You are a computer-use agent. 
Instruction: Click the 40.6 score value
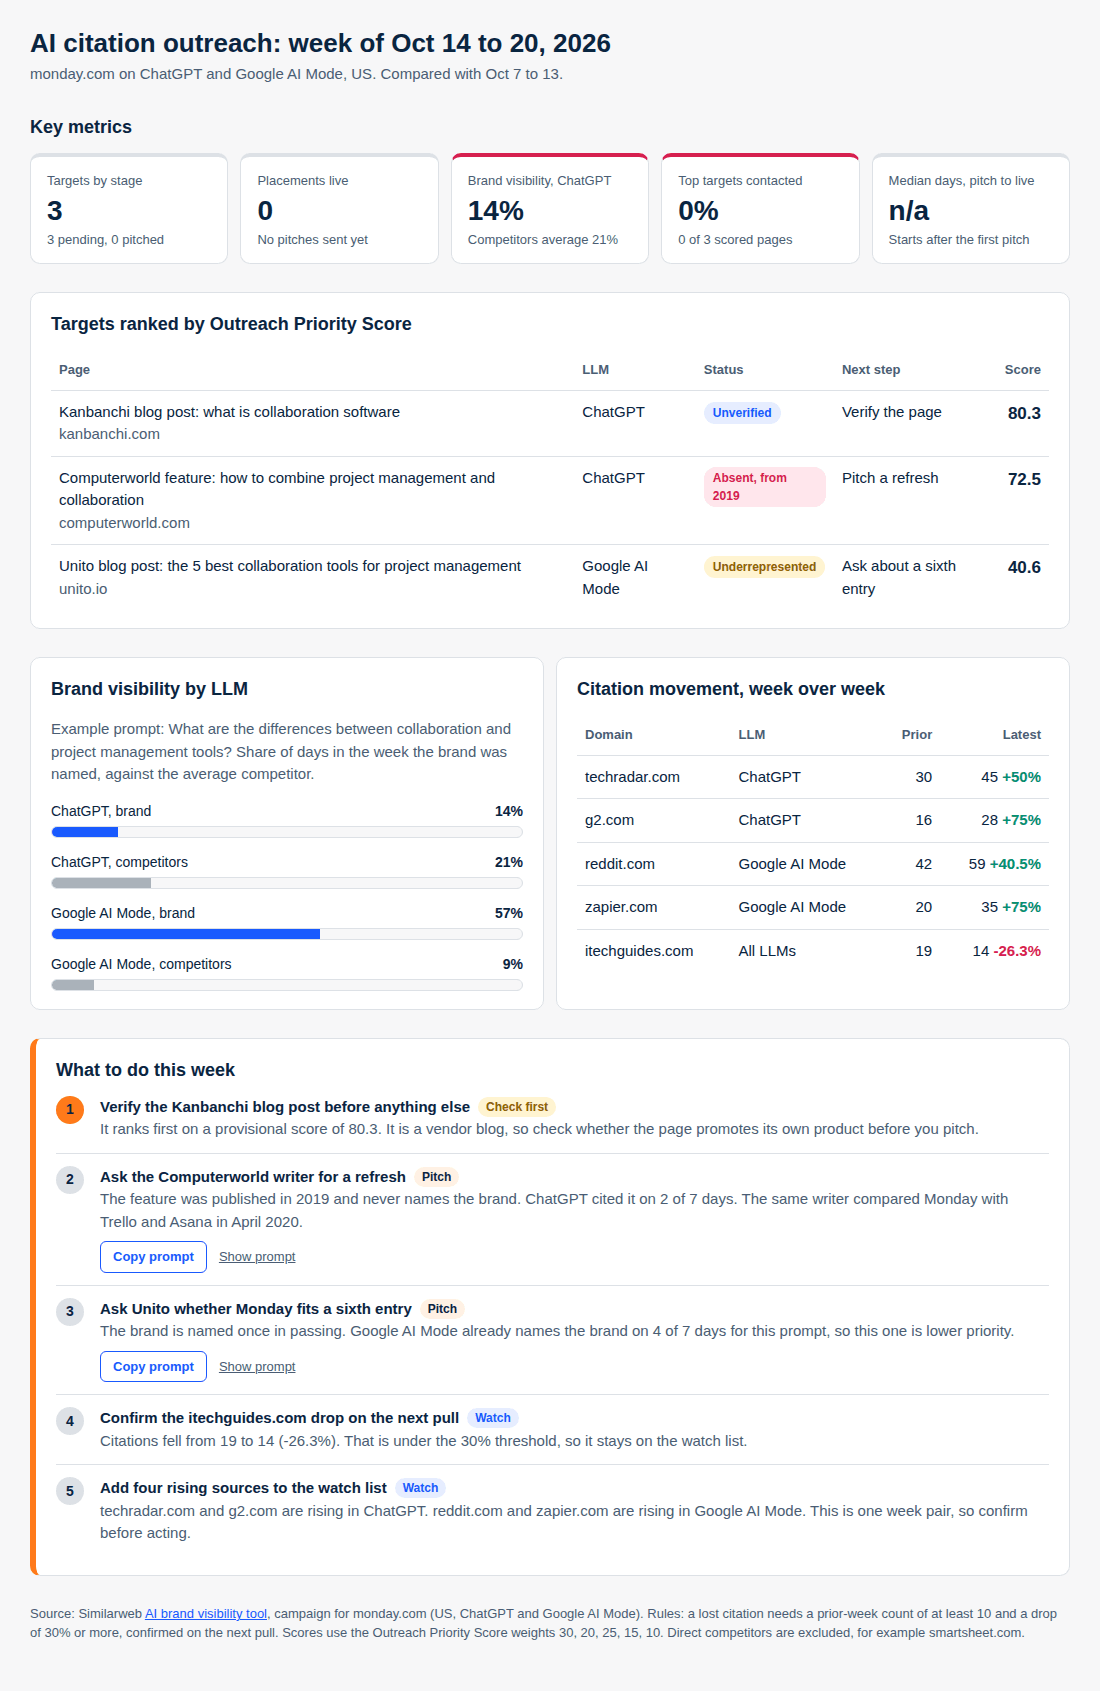[x=1024, y=567]
